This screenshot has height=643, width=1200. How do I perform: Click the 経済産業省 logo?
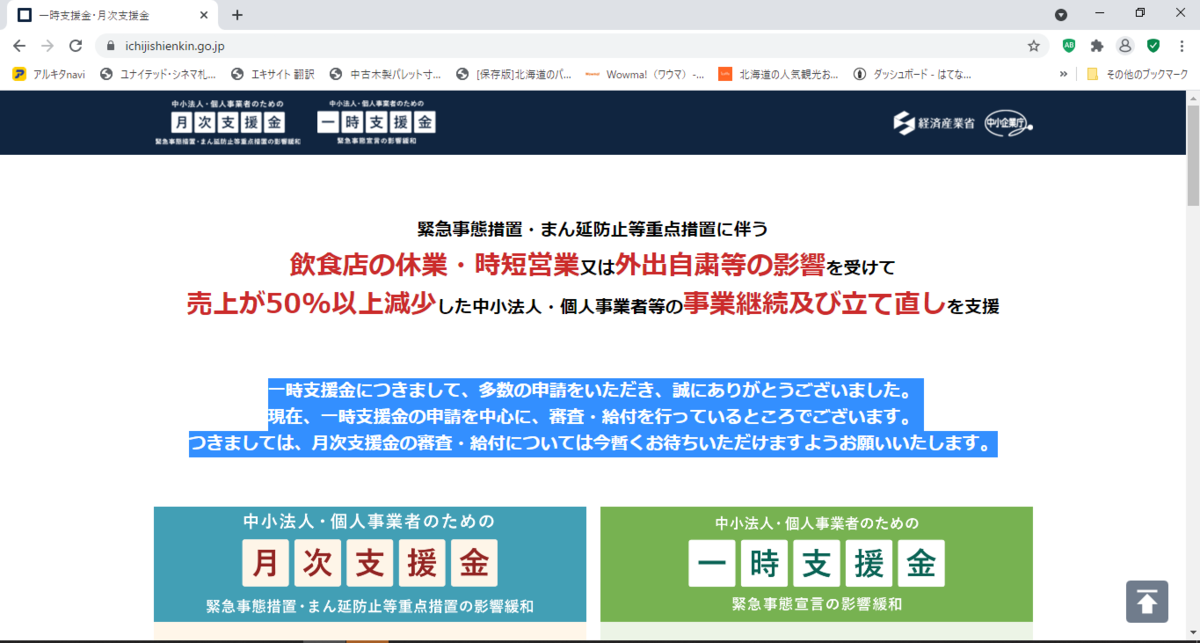click(934, 123)
